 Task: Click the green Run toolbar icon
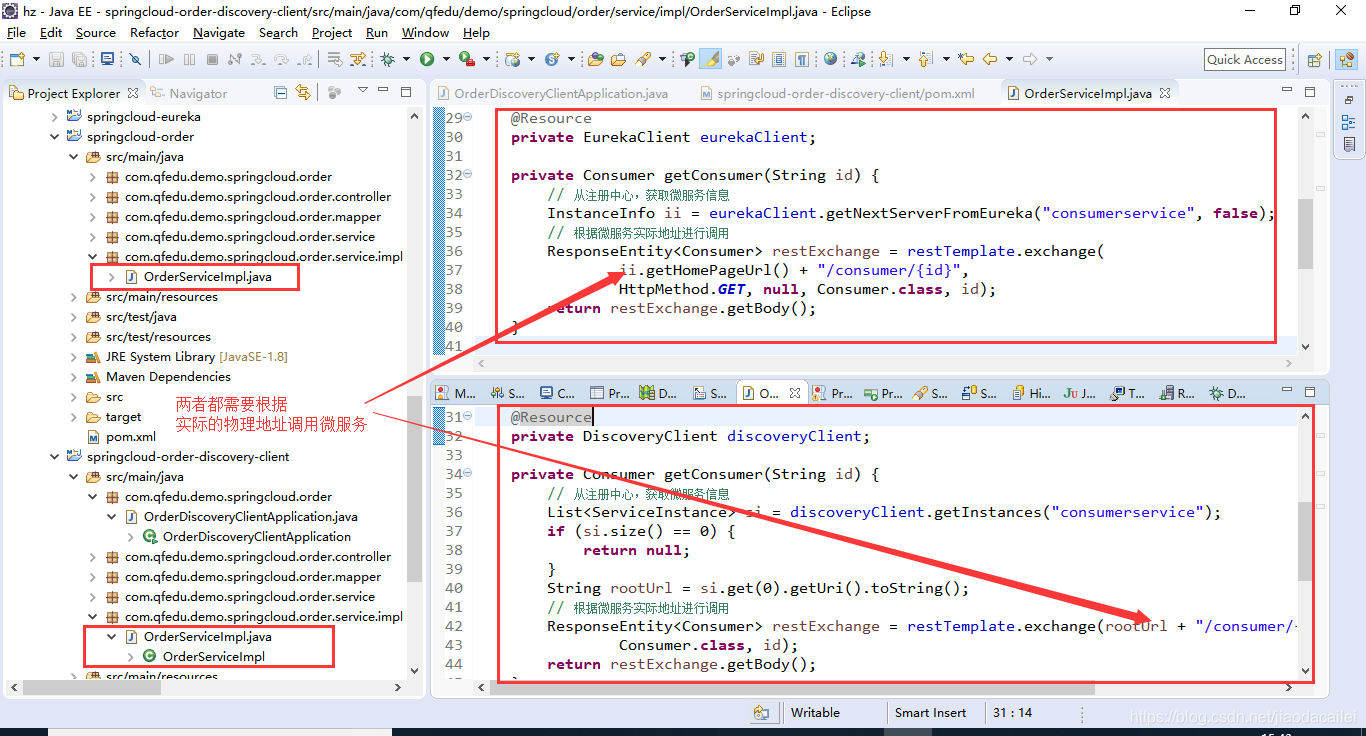coord(427,59)
